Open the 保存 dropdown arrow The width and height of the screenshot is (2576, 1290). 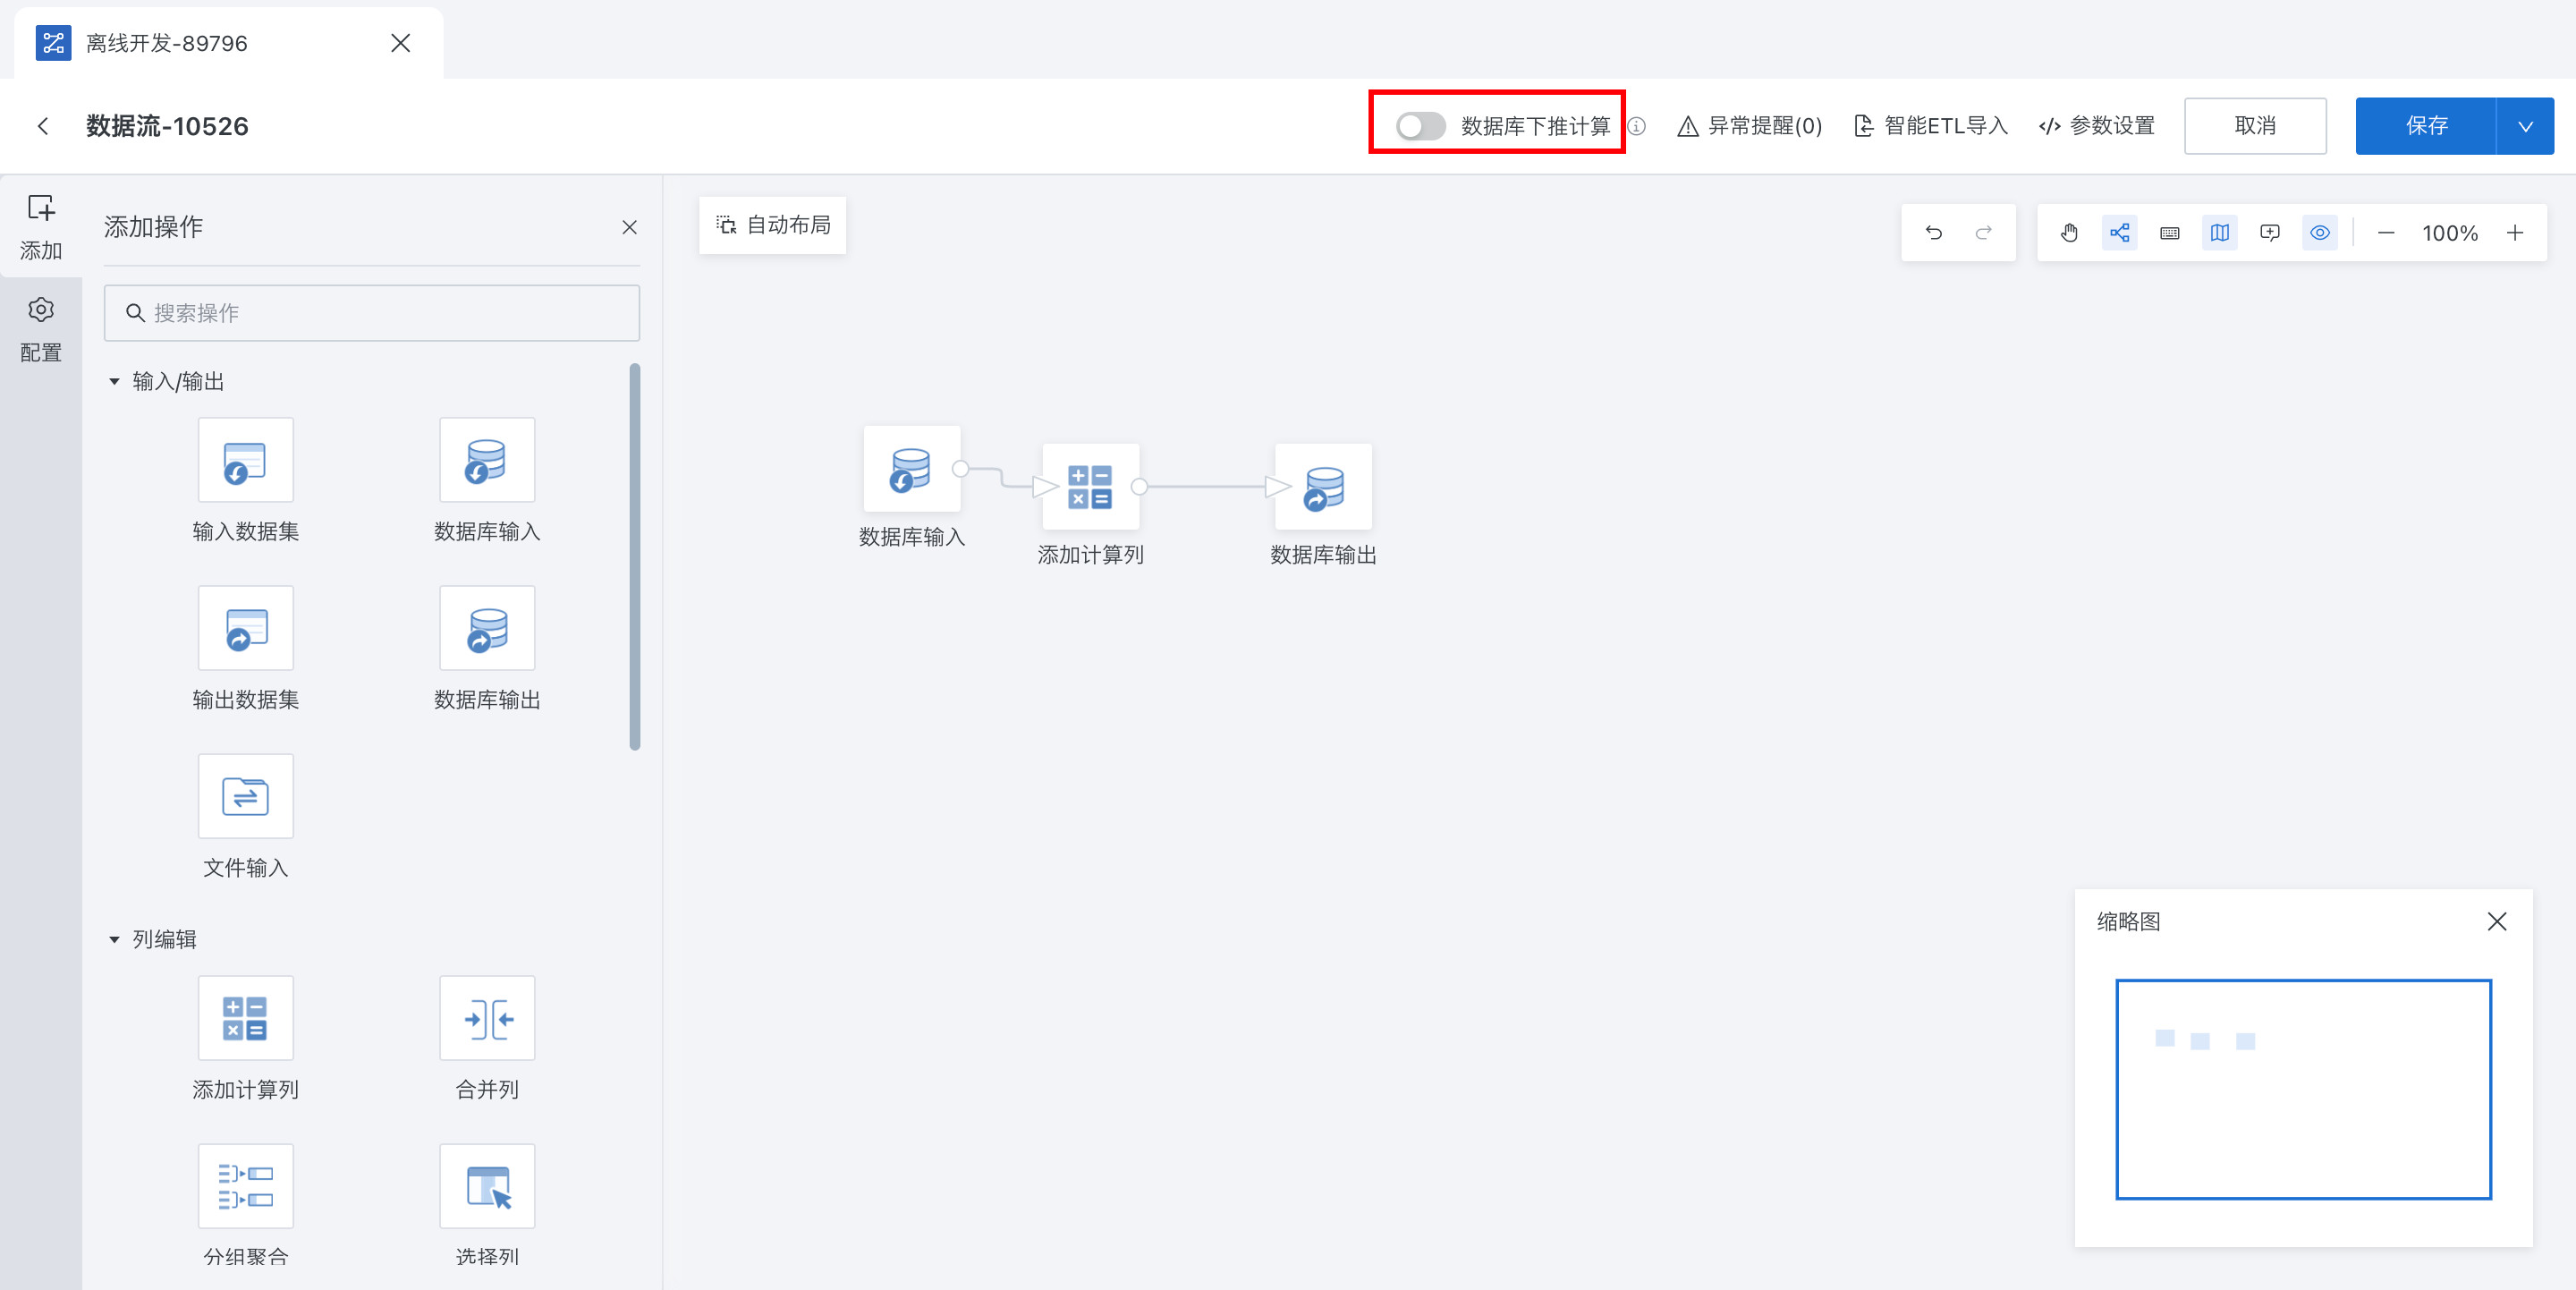[2525, 126]
